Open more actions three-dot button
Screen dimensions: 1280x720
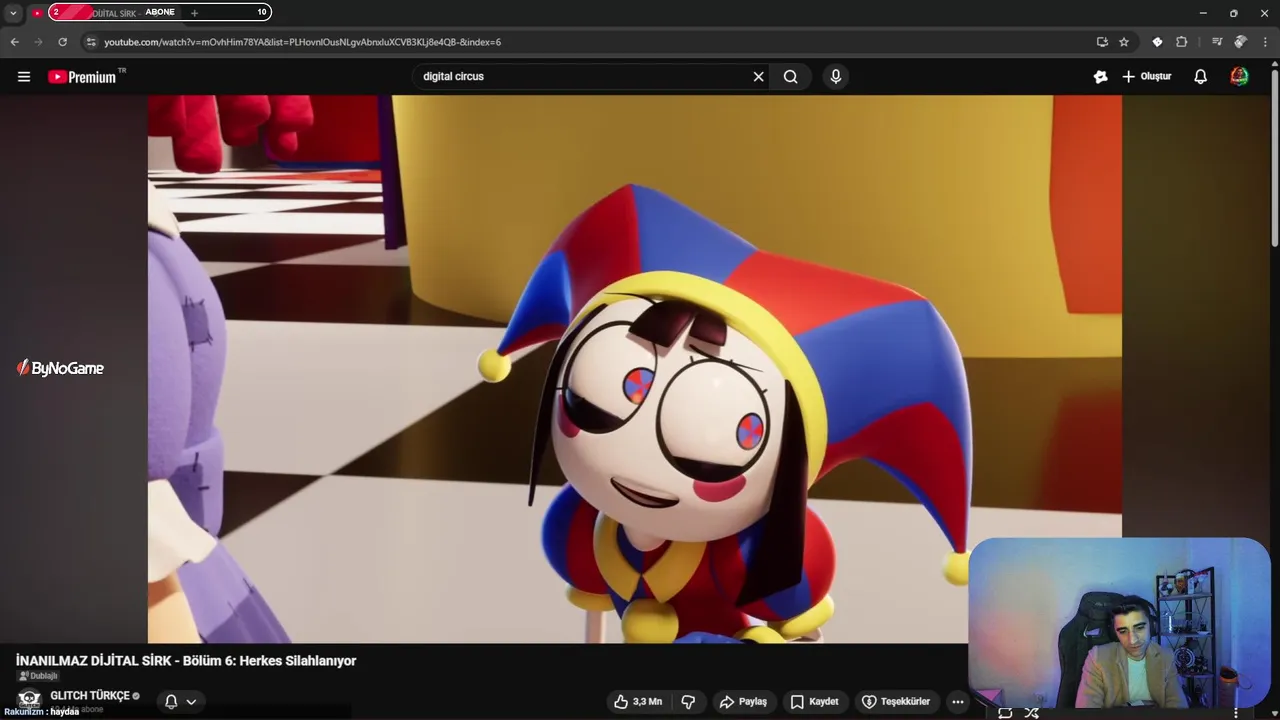(x=958, y=702)
